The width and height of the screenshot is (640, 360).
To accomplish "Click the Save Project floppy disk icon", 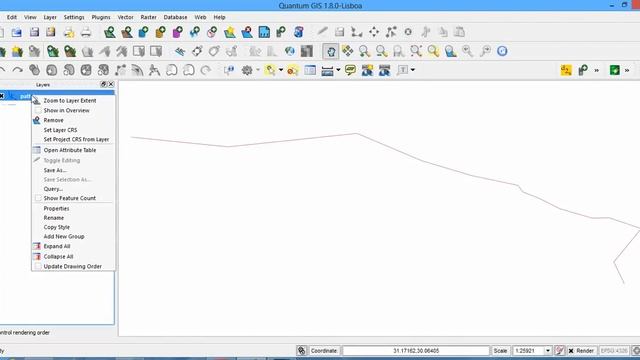I will pos(34,32).
